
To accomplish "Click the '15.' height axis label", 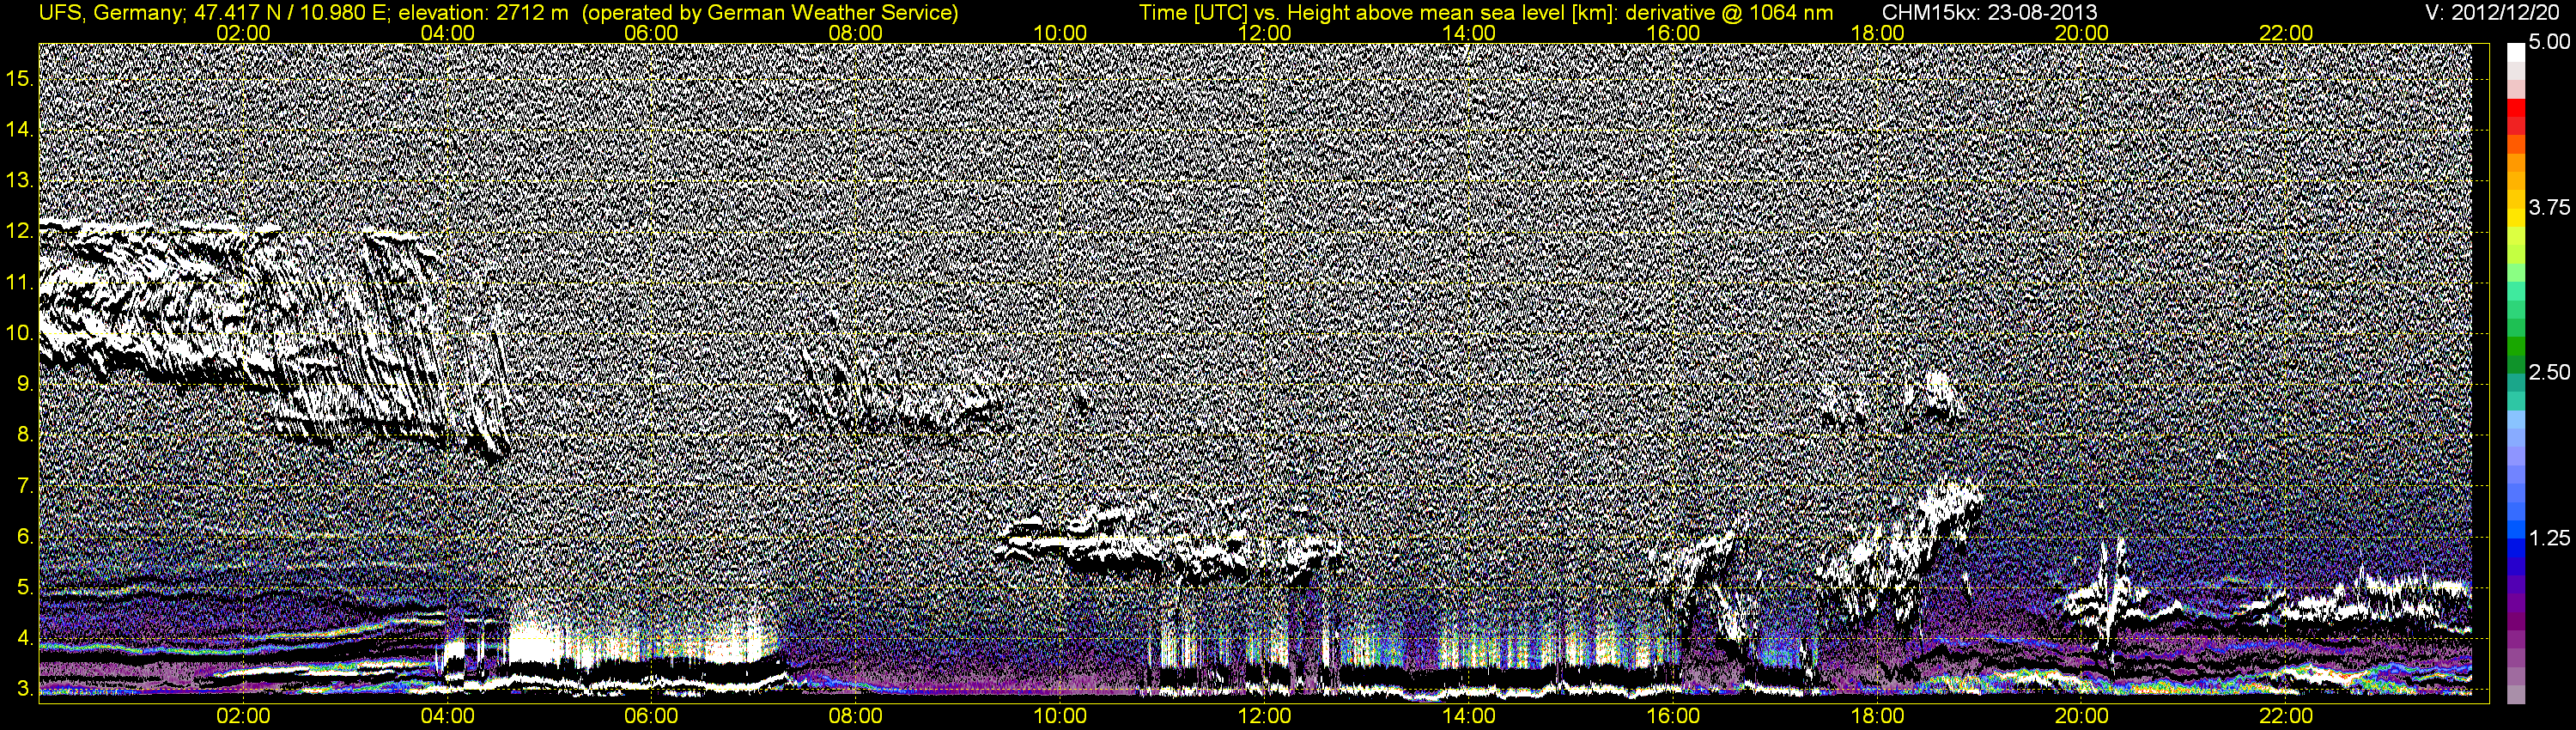I will point(20,78).
